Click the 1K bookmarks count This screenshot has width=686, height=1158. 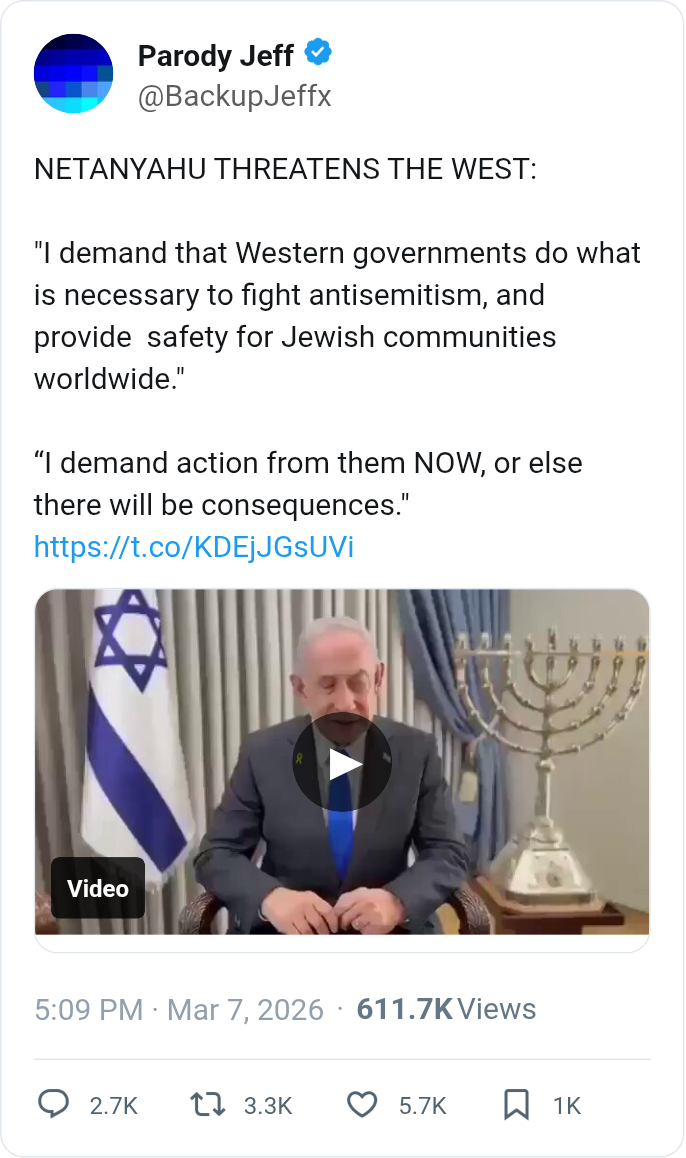click(x=566, y=1106)
